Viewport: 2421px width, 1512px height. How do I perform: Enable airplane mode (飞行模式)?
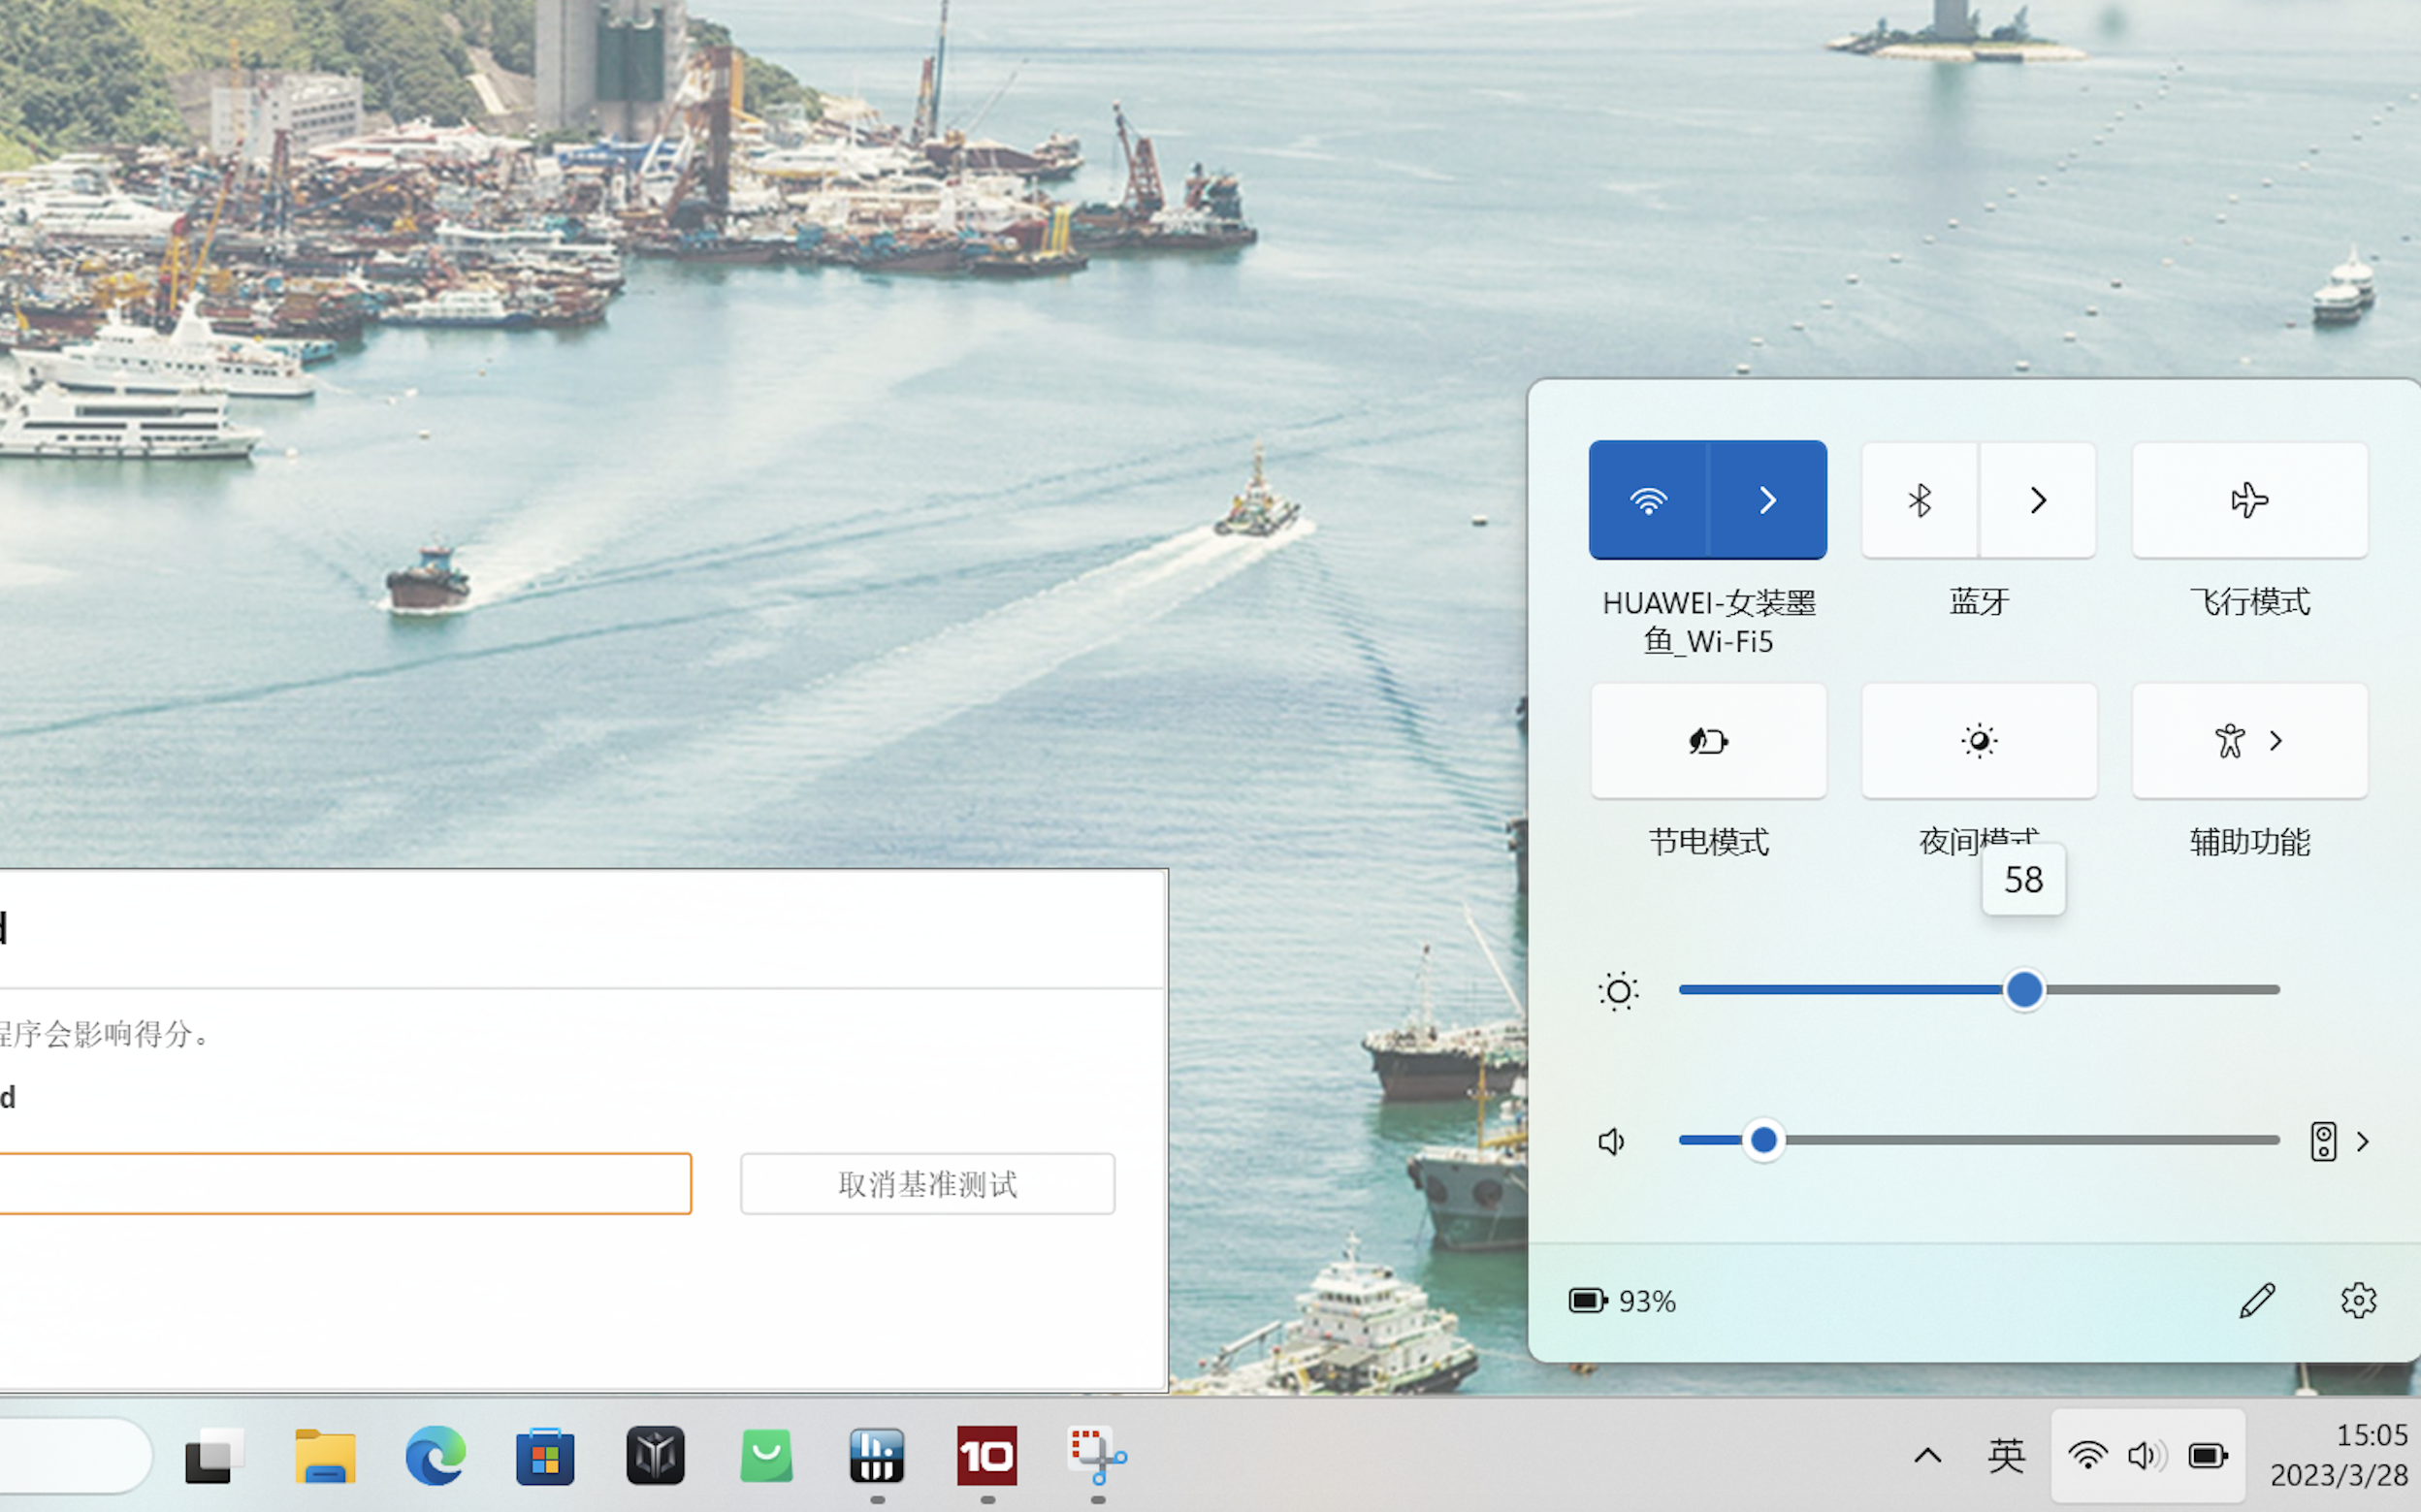[2249, 500]
